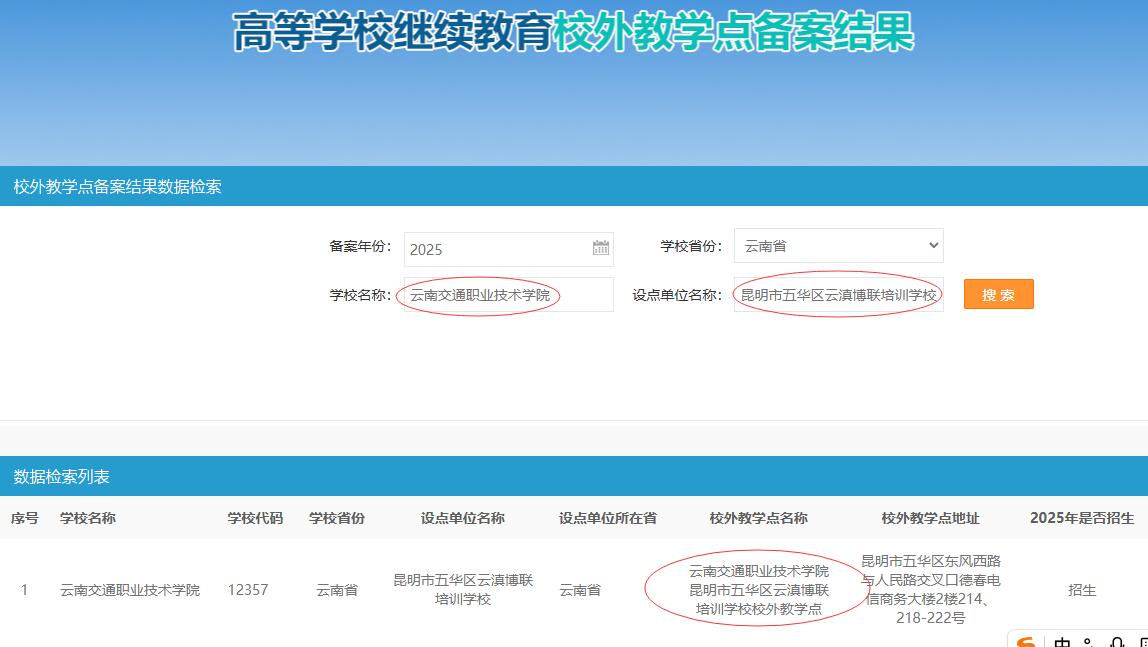Expand the 学校省份 dropdown showing 云南省
Image resolution: width=1148 pixels, height=647 pixels.
coord(838,246)
